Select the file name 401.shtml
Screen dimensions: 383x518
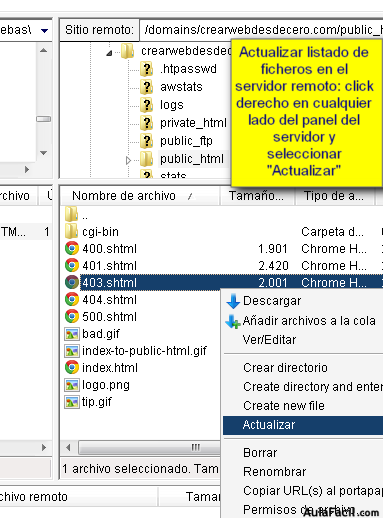click(x=109, y=266)
